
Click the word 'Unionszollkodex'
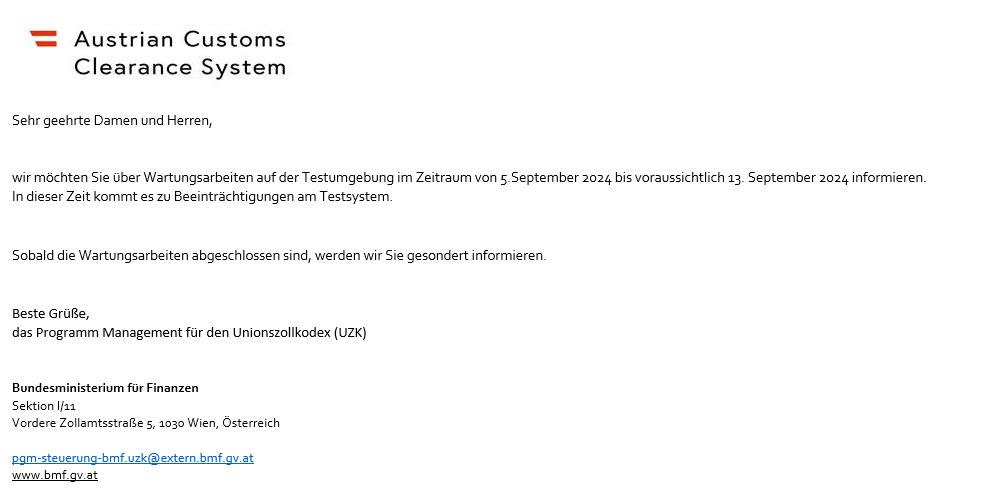(282, 332)
